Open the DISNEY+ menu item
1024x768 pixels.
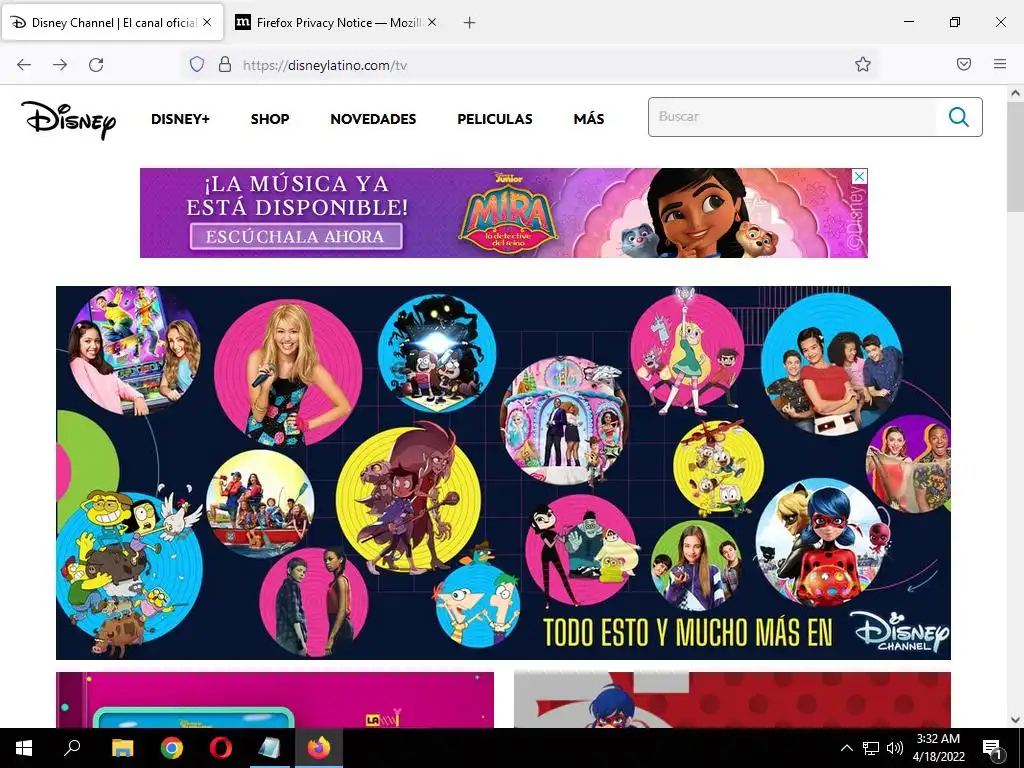pyautogui.click(x=180, y=119)
